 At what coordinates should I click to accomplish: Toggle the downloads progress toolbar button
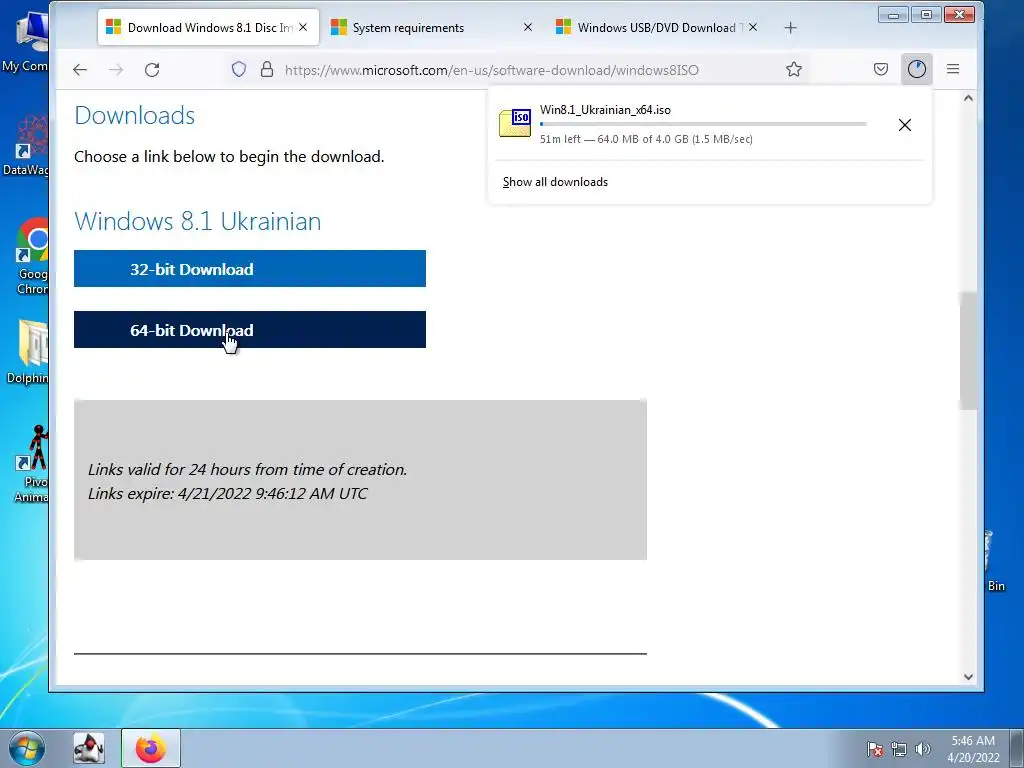[917, 69]
